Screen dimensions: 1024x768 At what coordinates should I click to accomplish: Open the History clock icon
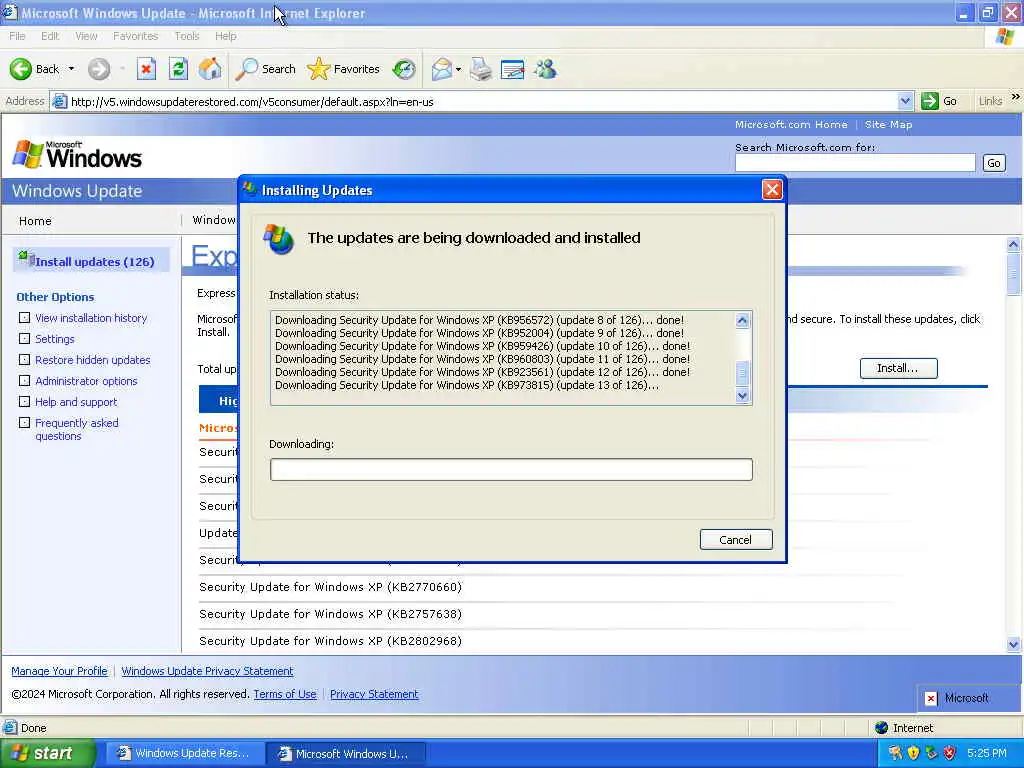point(404,69)
